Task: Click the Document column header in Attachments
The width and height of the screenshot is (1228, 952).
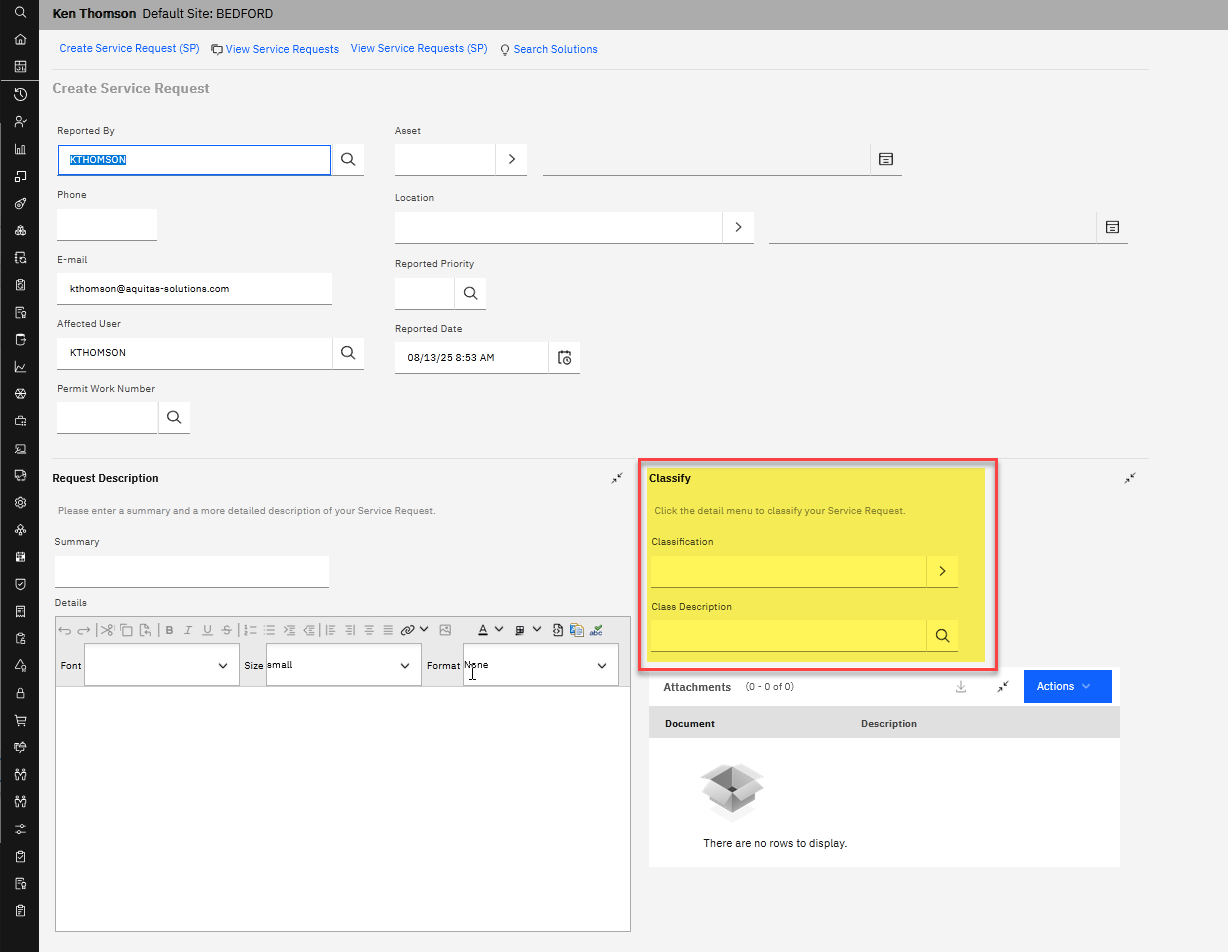Action: pos(690,723)
